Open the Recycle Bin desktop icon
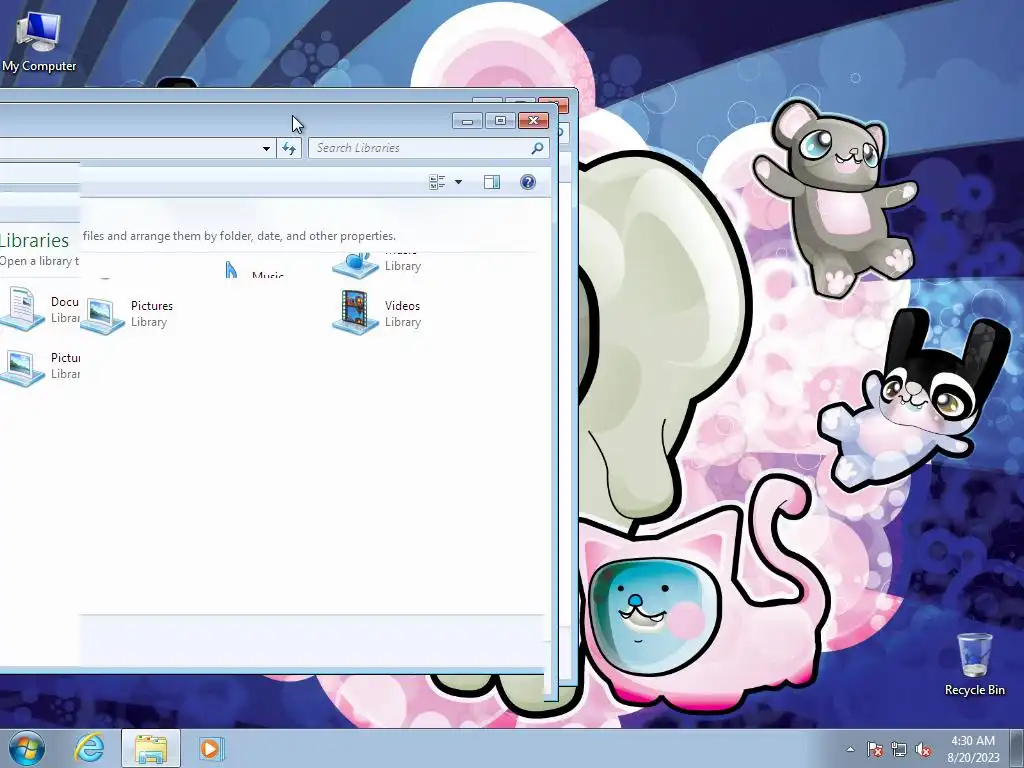Image resolution: width=1024 pixels, height=768 pixels. (x=974, y=664)
